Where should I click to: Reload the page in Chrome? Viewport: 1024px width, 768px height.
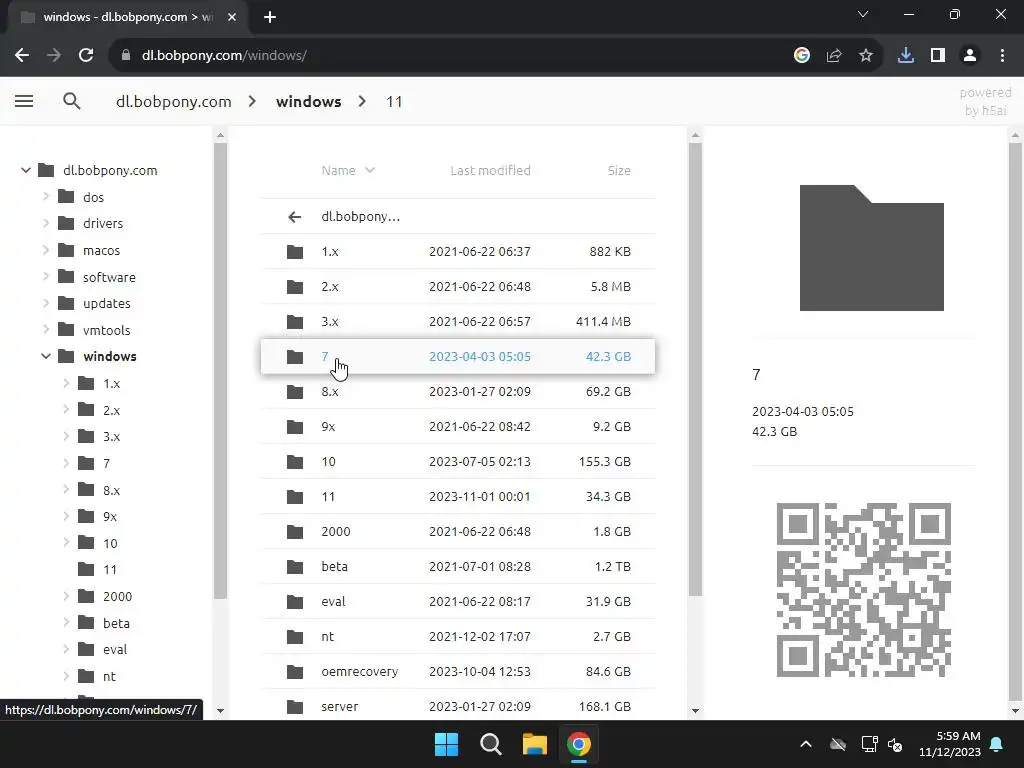point(86,56)
